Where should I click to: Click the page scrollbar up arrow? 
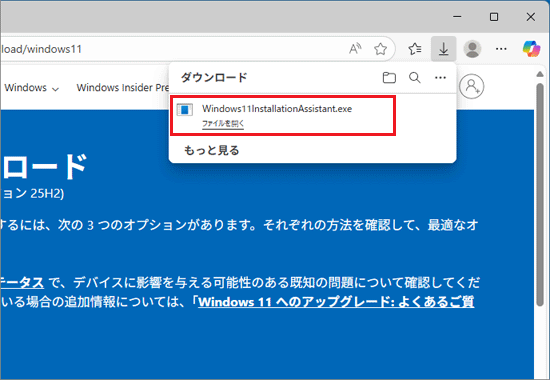tap(540, 74)
